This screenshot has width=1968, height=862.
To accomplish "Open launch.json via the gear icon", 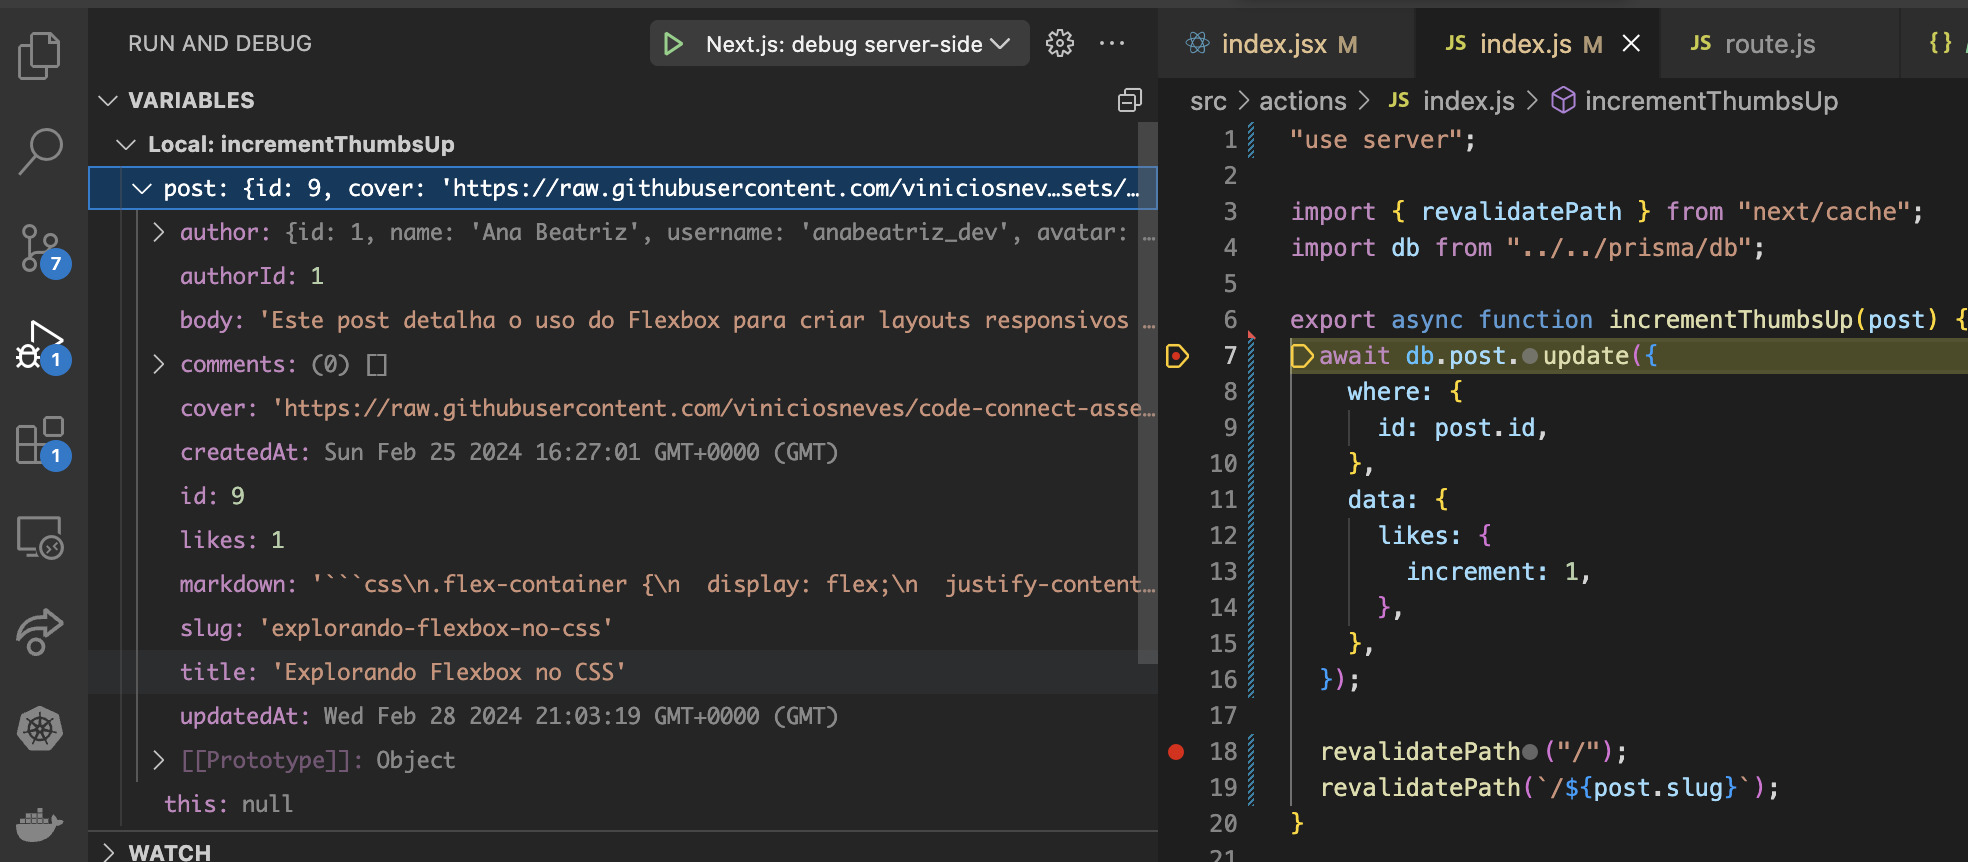I will (x=1060, y=43).
